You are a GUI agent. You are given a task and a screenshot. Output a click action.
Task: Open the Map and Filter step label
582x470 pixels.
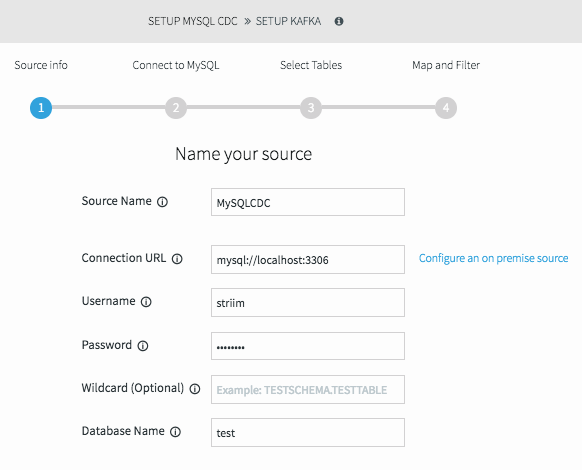446,65
